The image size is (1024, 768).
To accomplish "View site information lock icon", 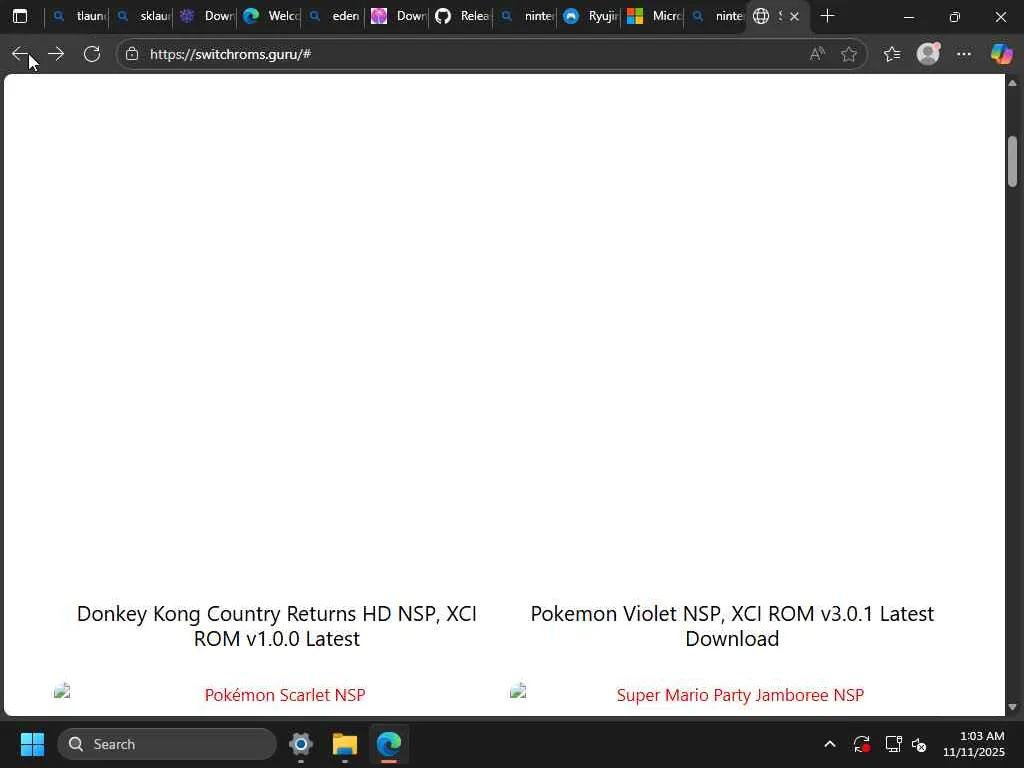I will 132,54.
